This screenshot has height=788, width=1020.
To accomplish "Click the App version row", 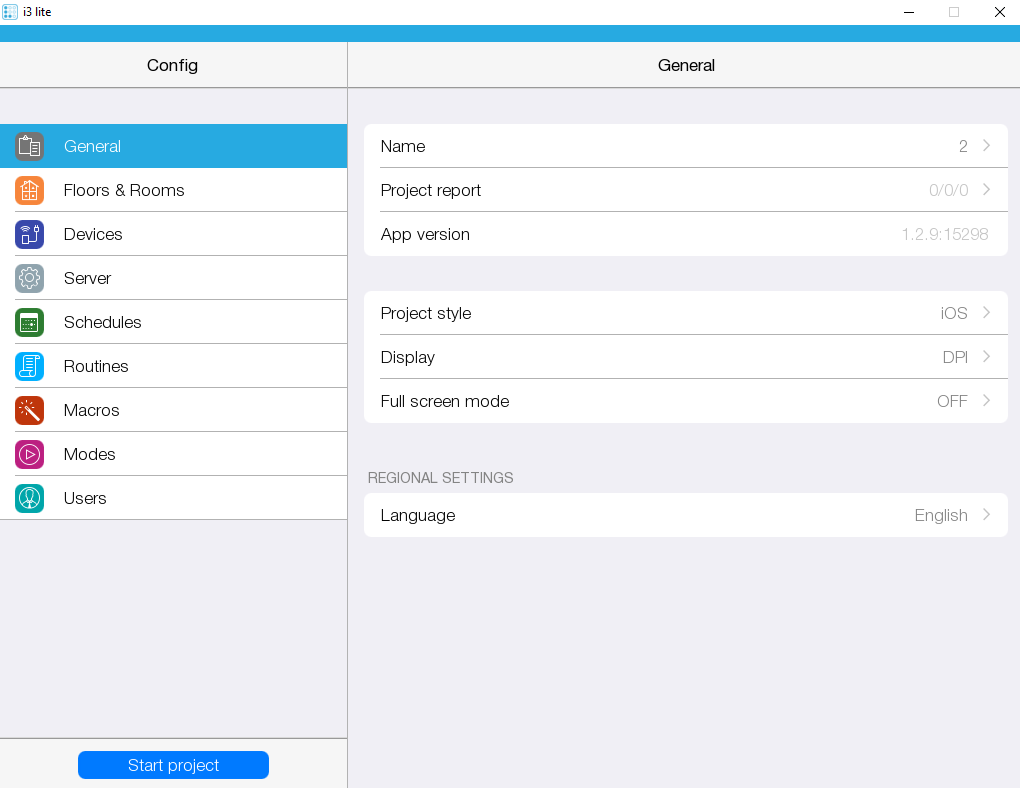I will click(x=685, y=234).
